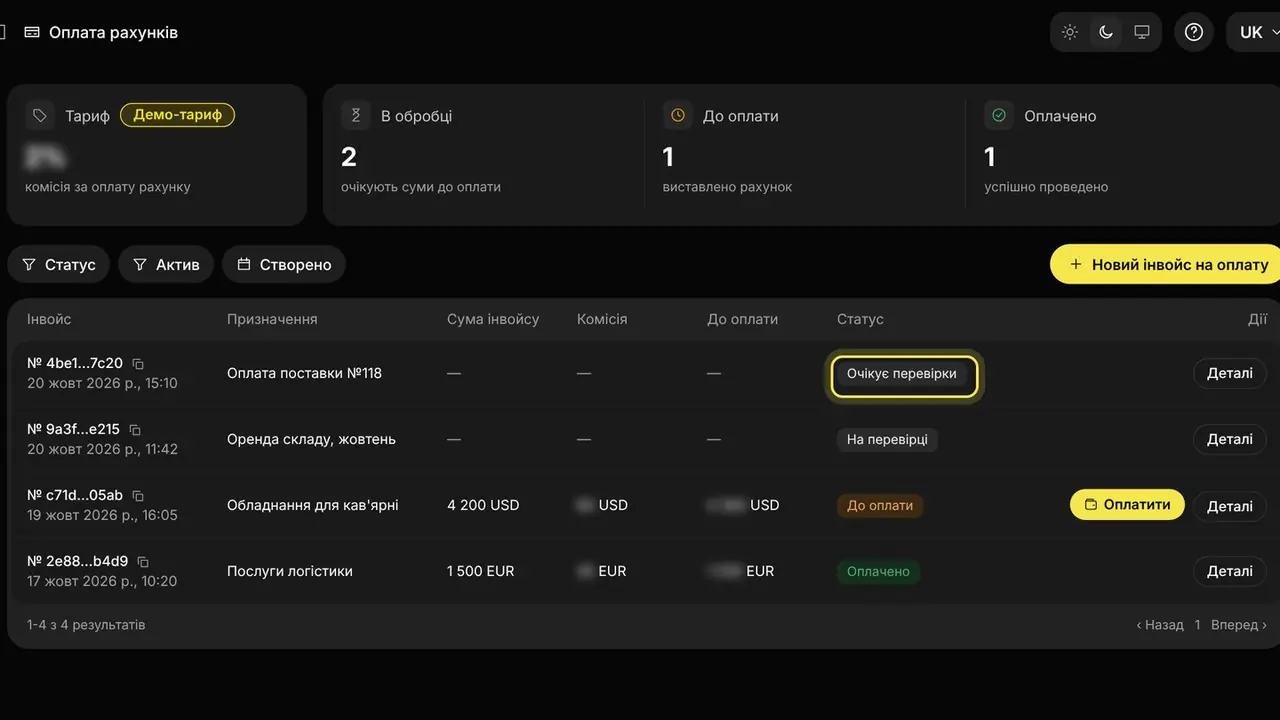
Task: Go to next page with Вперед
Action: [1239, 625]
